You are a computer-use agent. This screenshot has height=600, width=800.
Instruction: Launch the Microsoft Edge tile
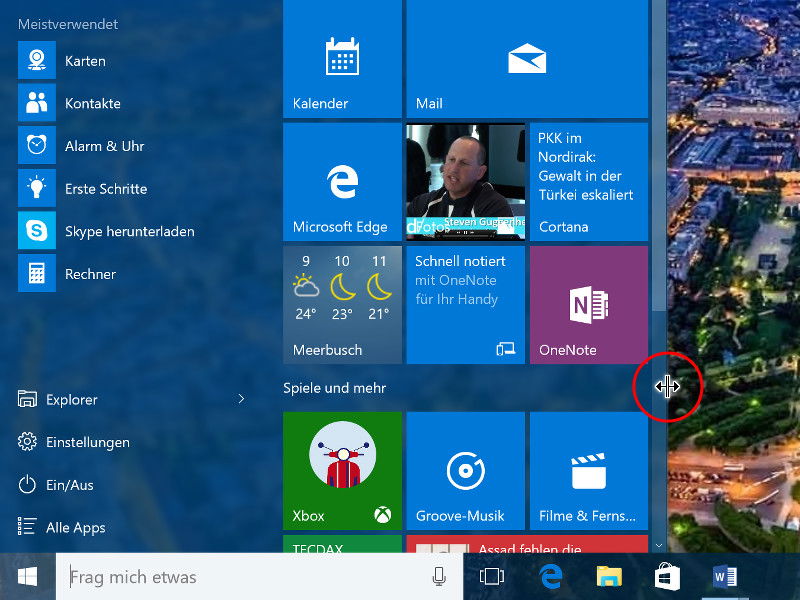(x=342, y=182)
